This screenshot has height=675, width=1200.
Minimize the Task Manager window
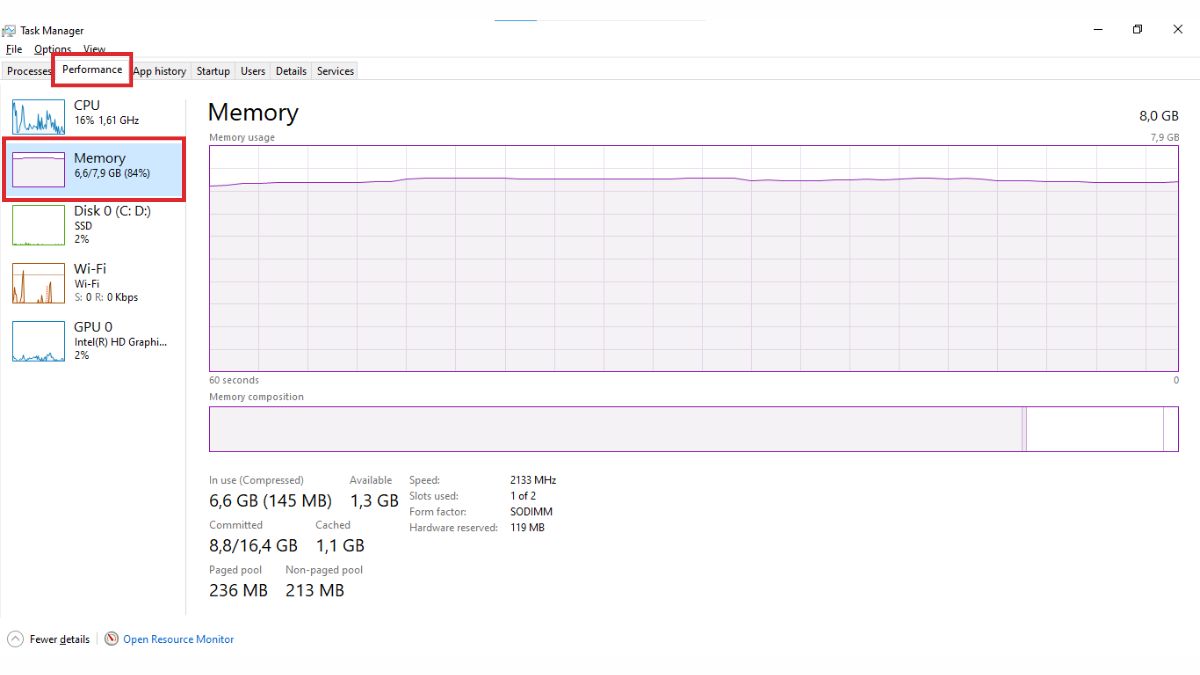(x=1097, y=30)
